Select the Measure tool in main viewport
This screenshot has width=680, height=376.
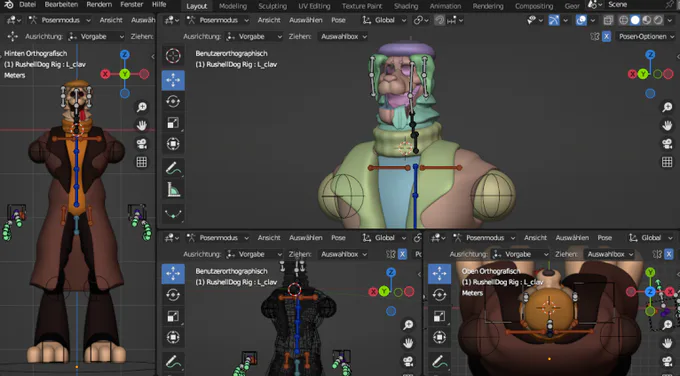point(173,190)
